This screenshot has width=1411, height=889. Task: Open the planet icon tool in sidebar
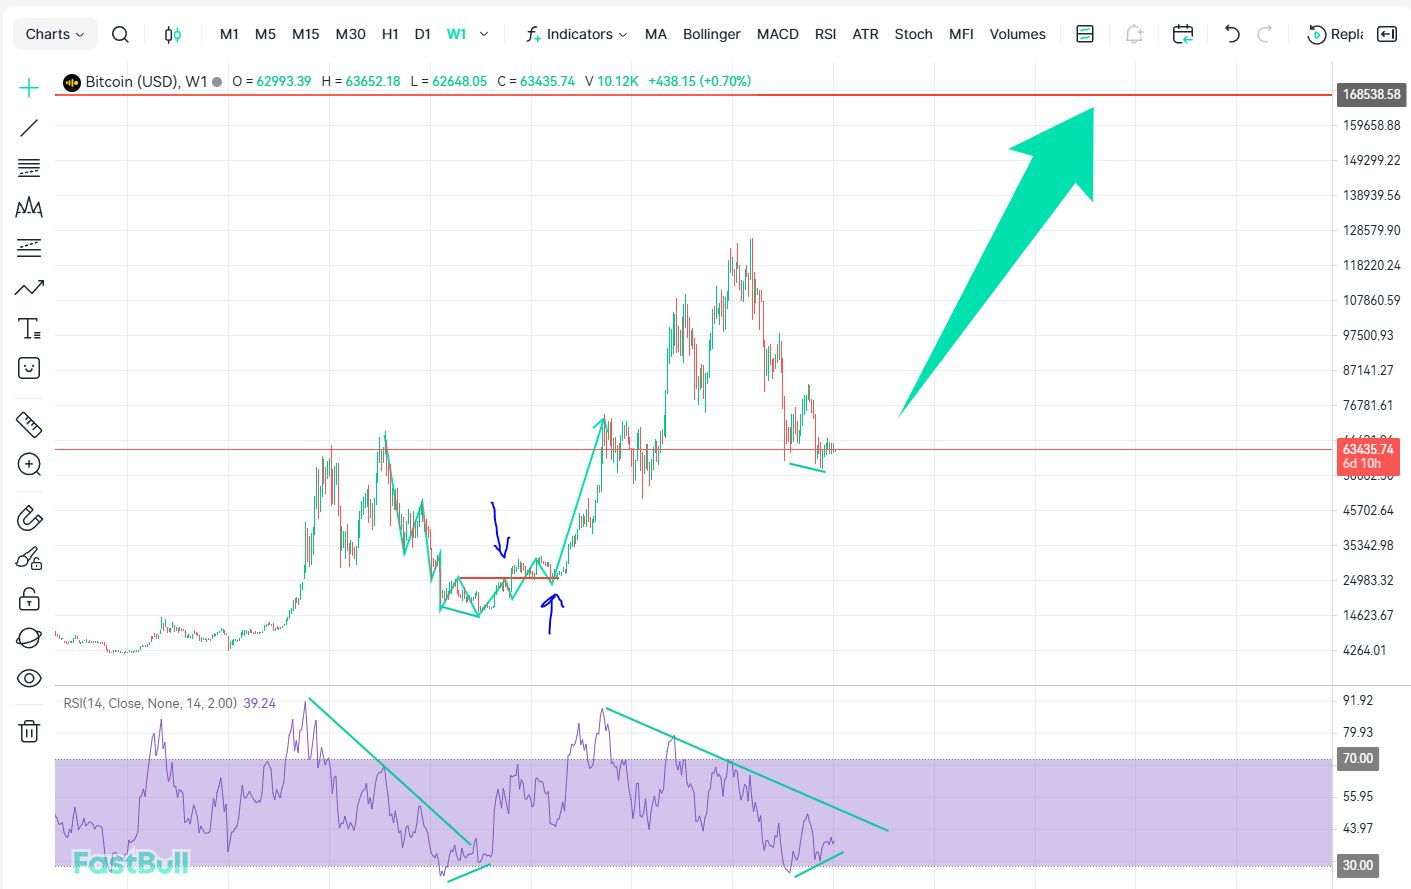click(x=29, y=638)
